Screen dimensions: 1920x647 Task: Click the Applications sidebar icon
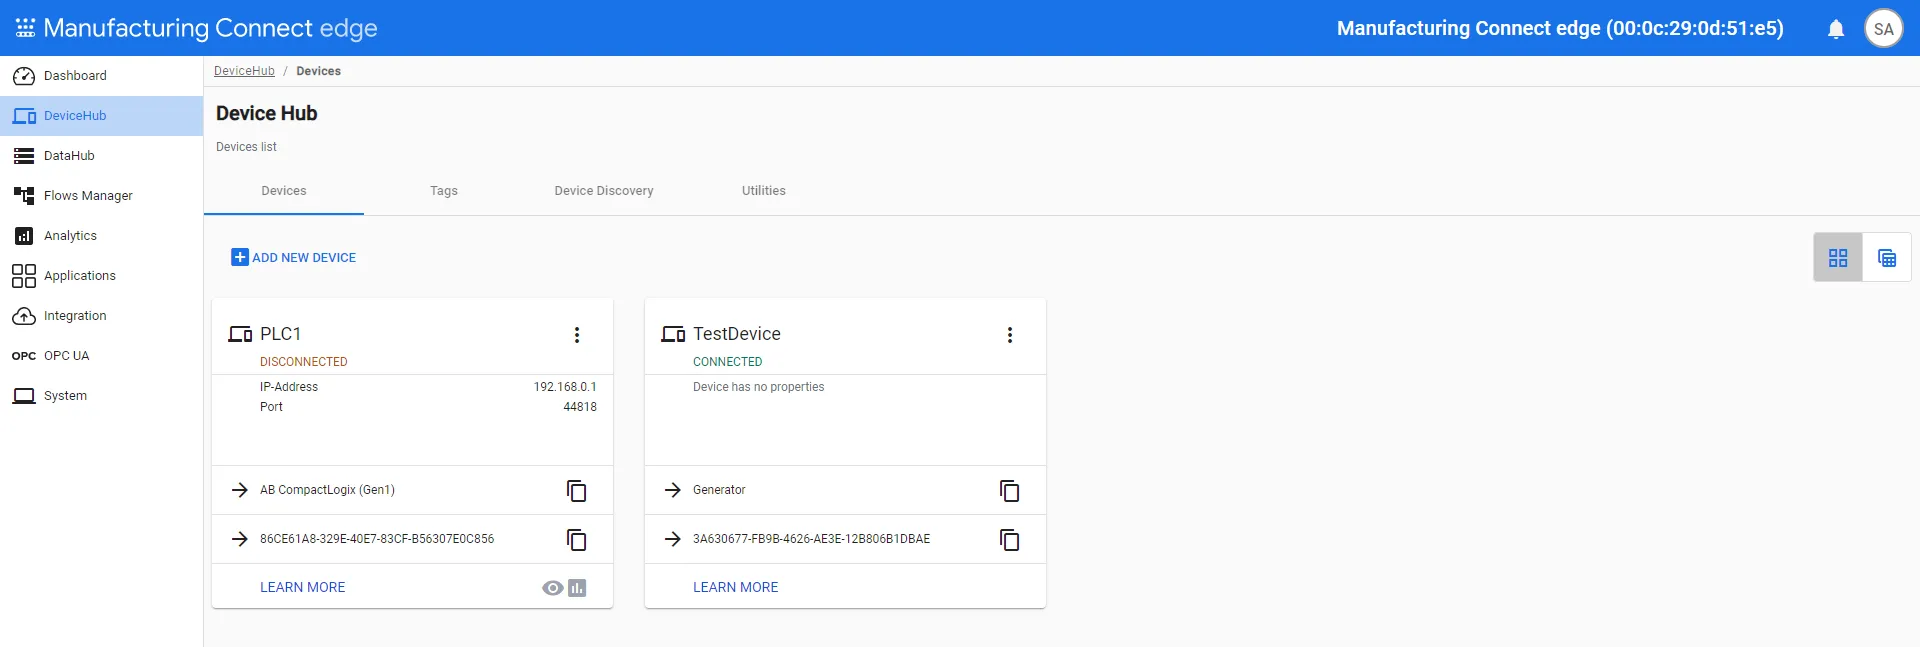[x=24, y=276]
